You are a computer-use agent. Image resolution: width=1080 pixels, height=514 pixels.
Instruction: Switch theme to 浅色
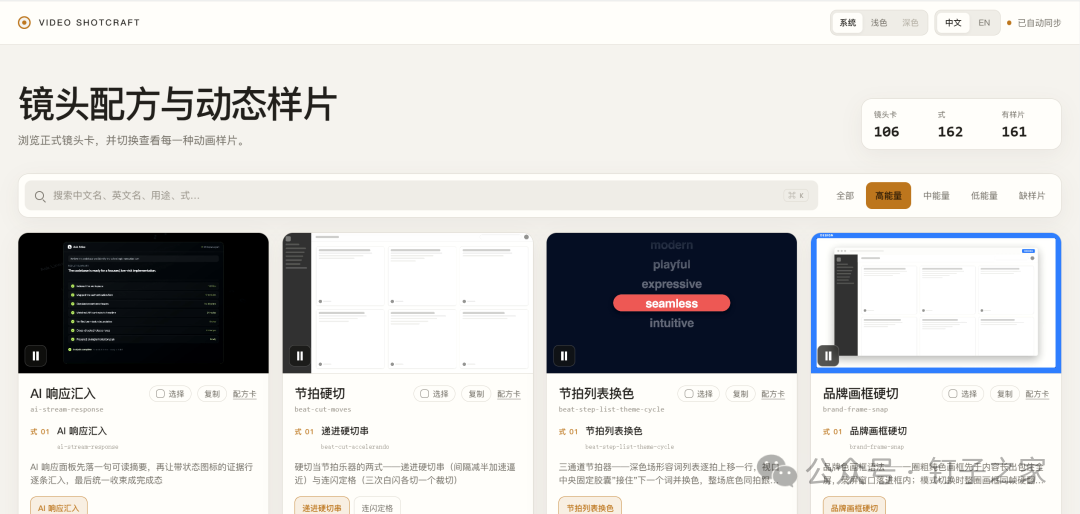[879, 23]
